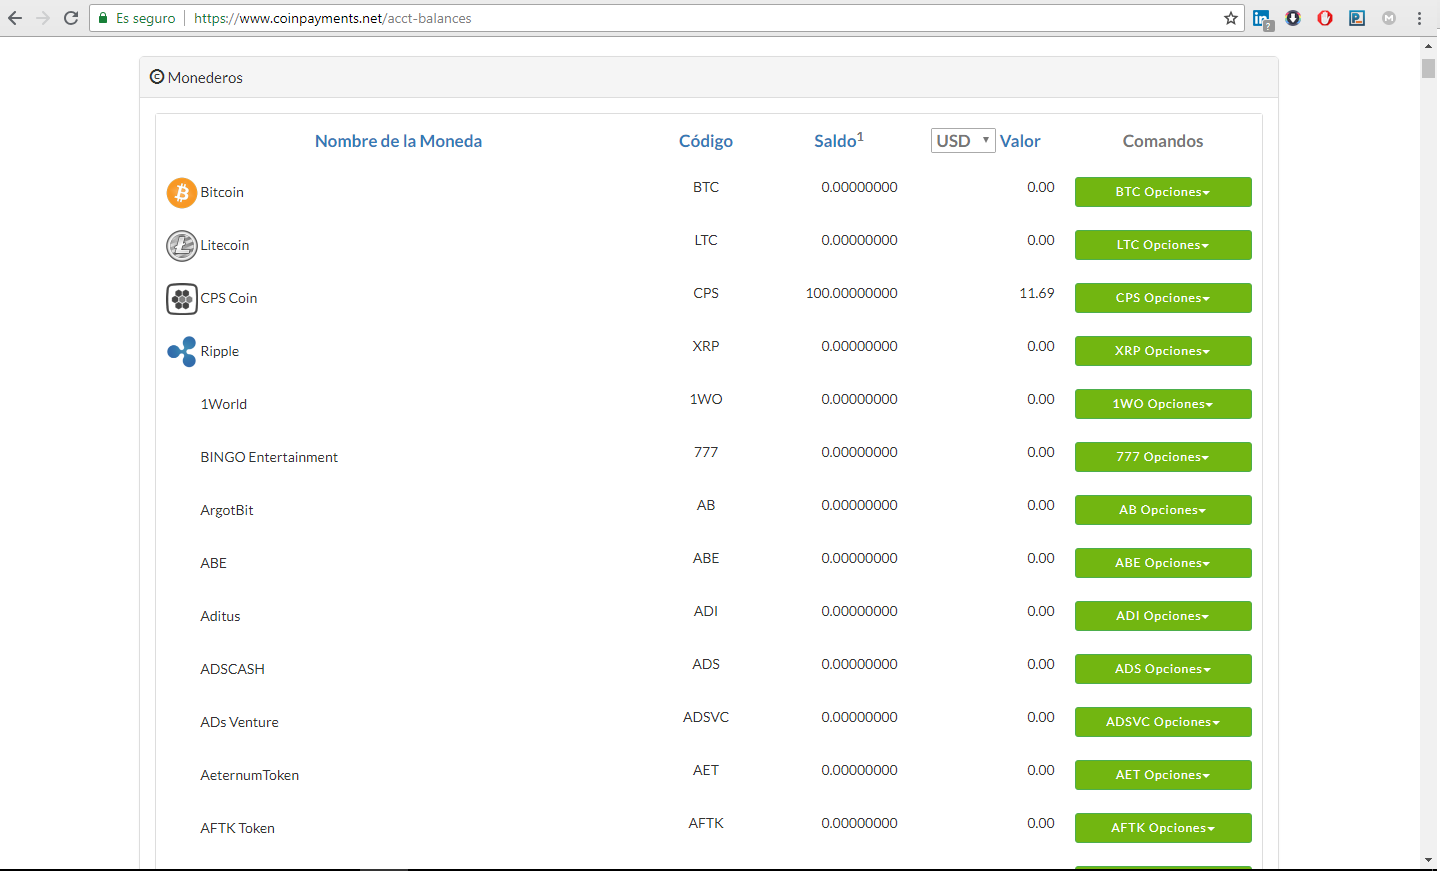1440x872 pixels.
Task: Click the ADSVC code cell
Action: pyautogui.click(x=706, y=717)
